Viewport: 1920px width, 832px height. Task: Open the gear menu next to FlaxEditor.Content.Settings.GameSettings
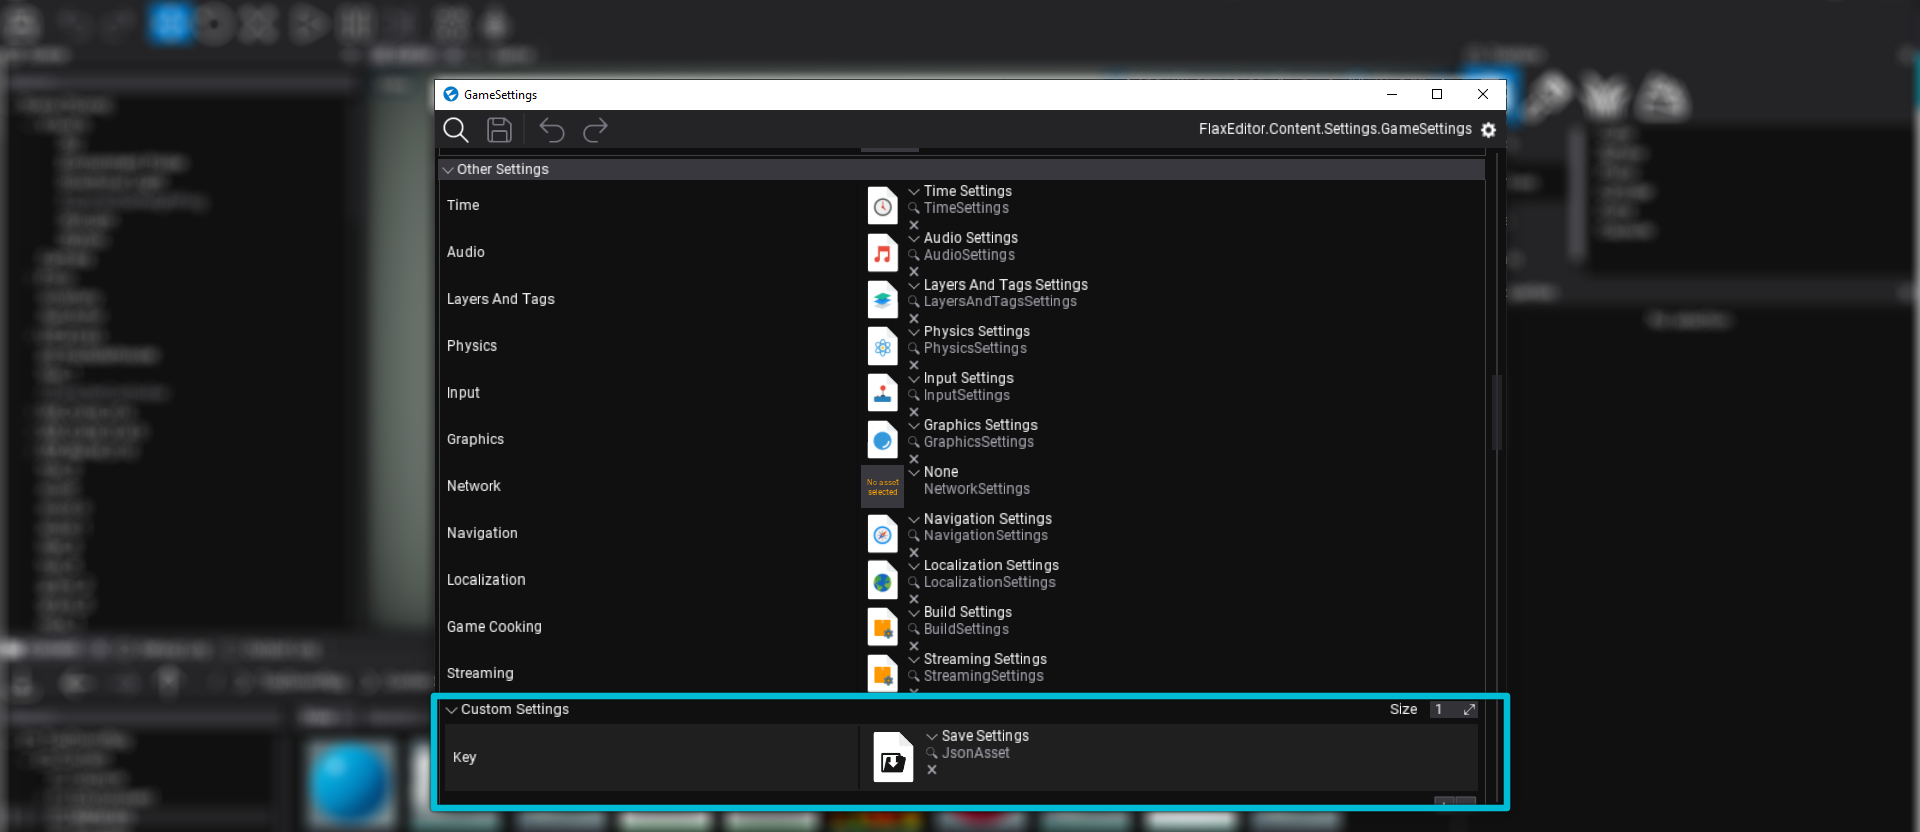[x=1488, y=130]
